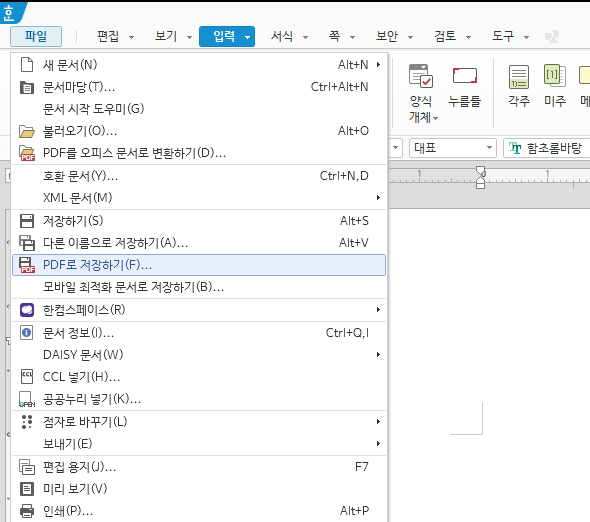Click the 미주 endnote icon
Image resolution: width=590 pixels, height=522 pixels.
click(555, 75)
